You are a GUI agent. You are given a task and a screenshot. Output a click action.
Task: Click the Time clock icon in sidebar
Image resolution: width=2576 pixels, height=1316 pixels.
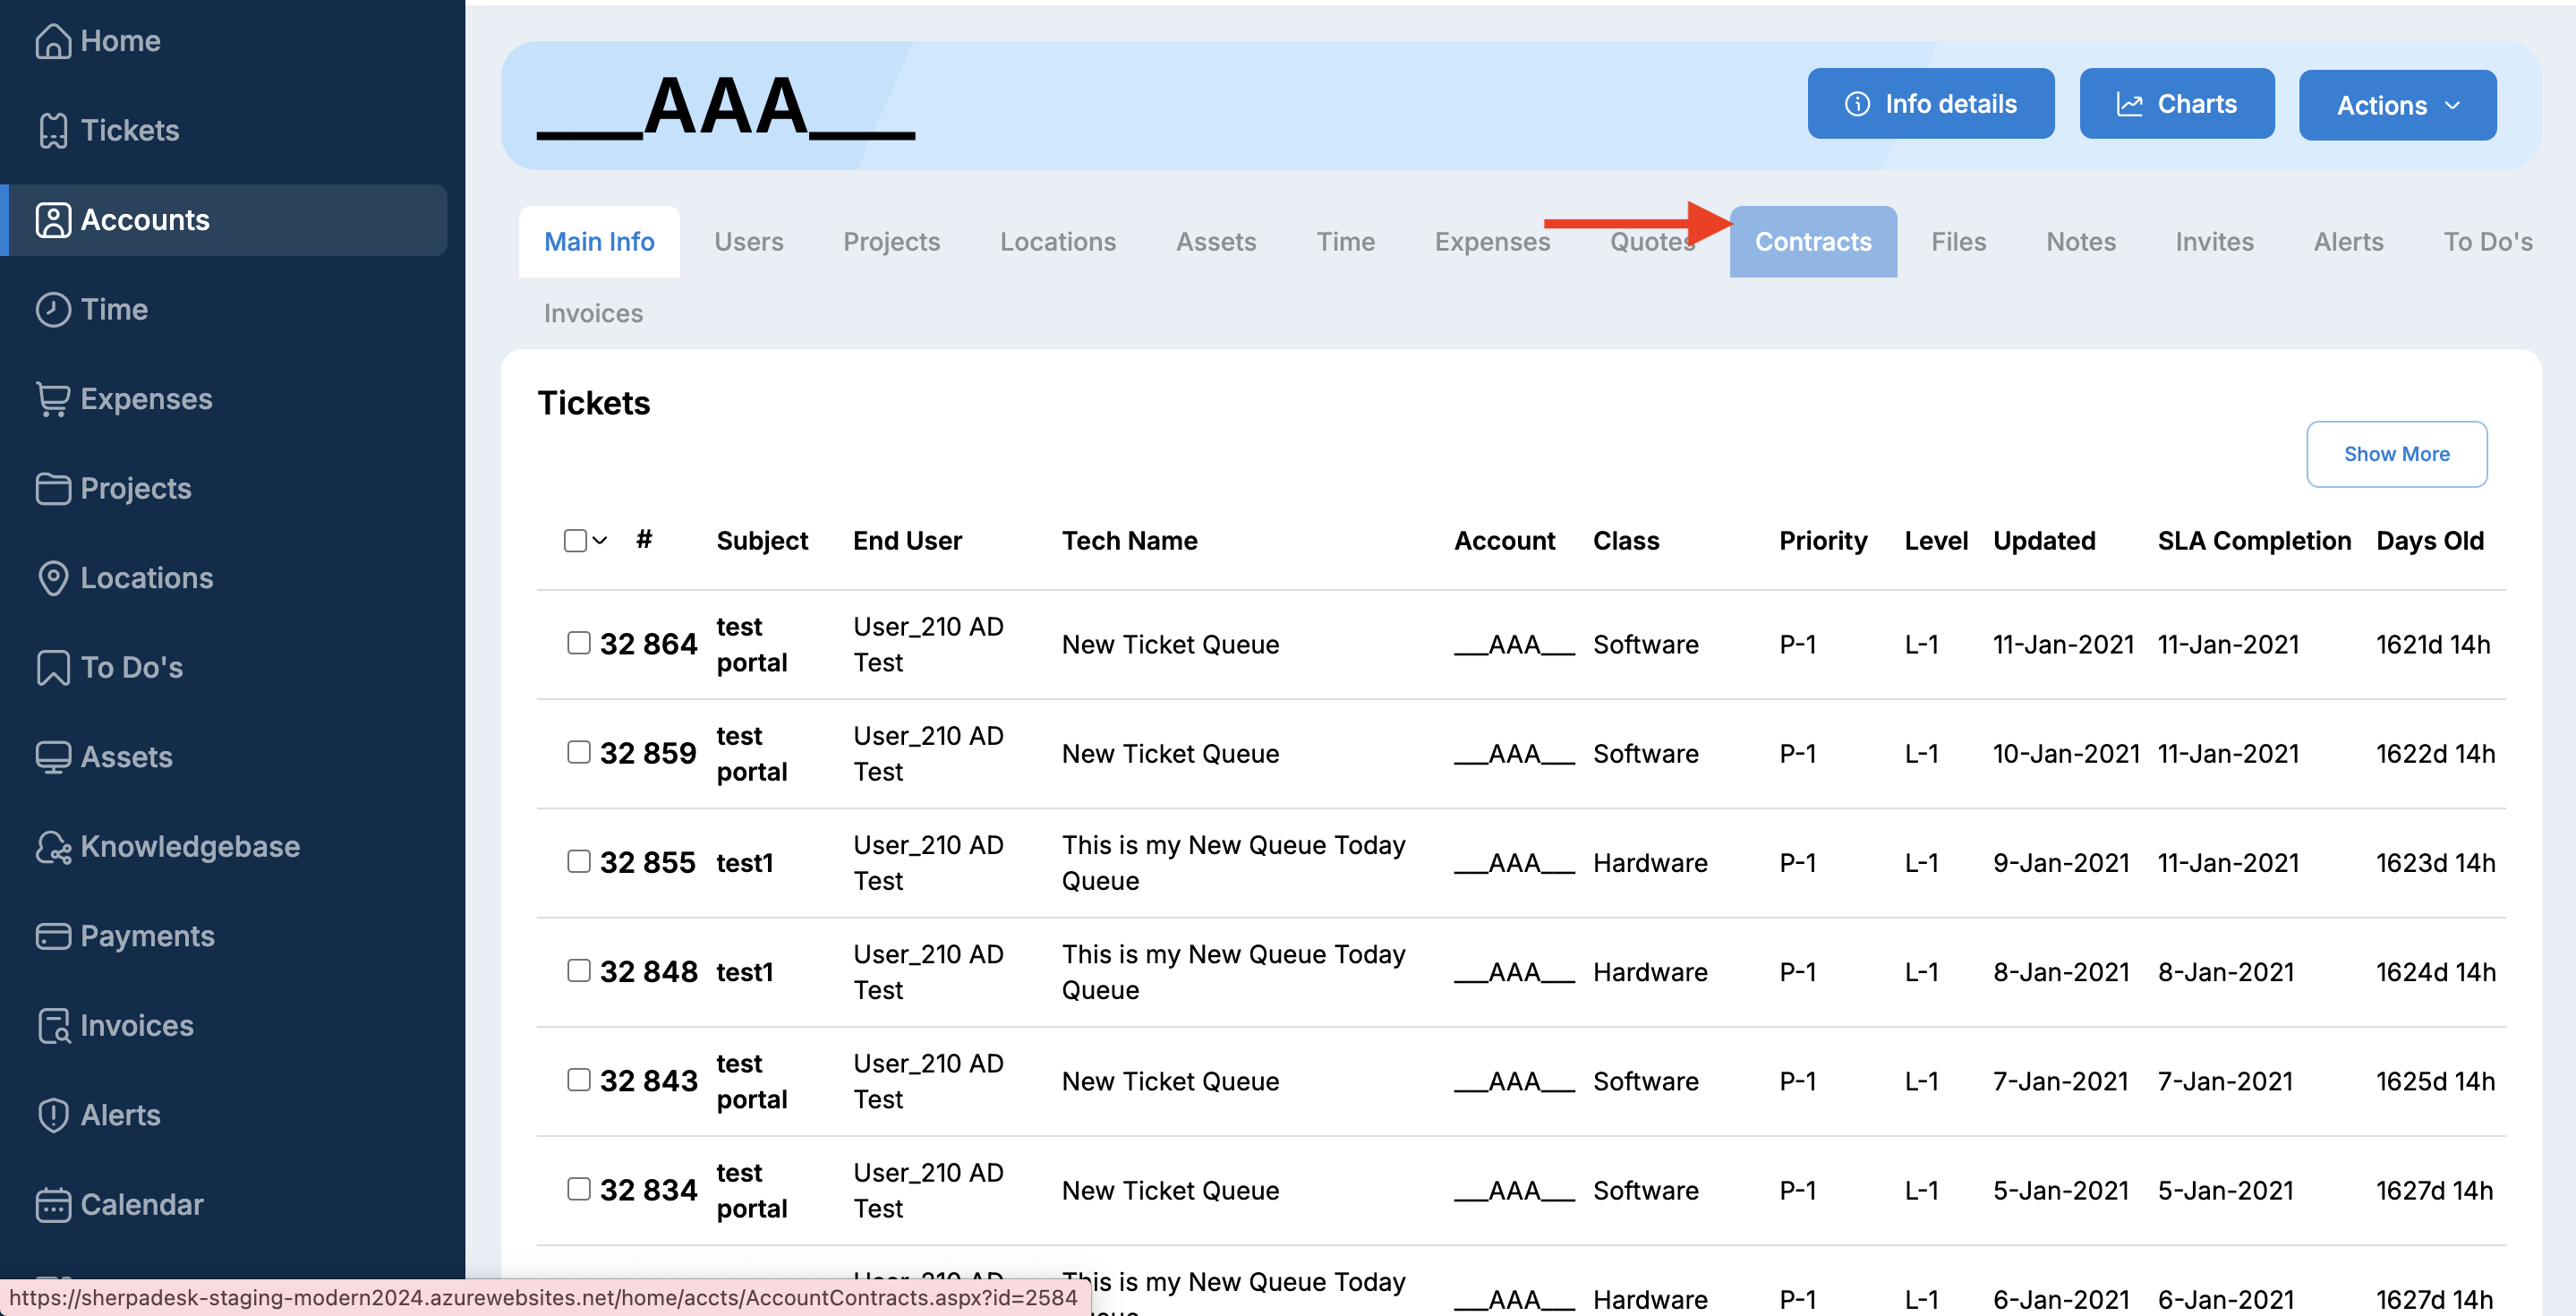tap(52, 310)
